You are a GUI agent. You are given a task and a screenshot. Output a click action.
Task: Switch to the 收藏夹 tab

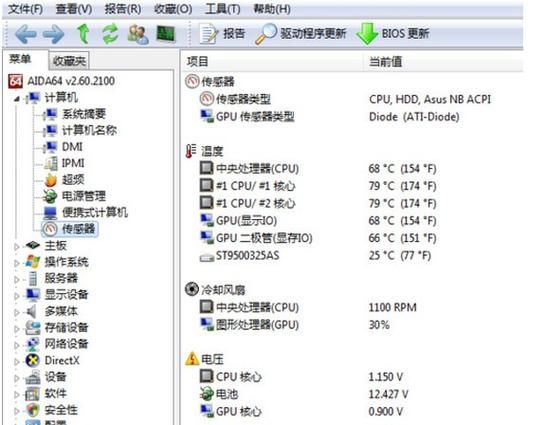click(69, 61)
